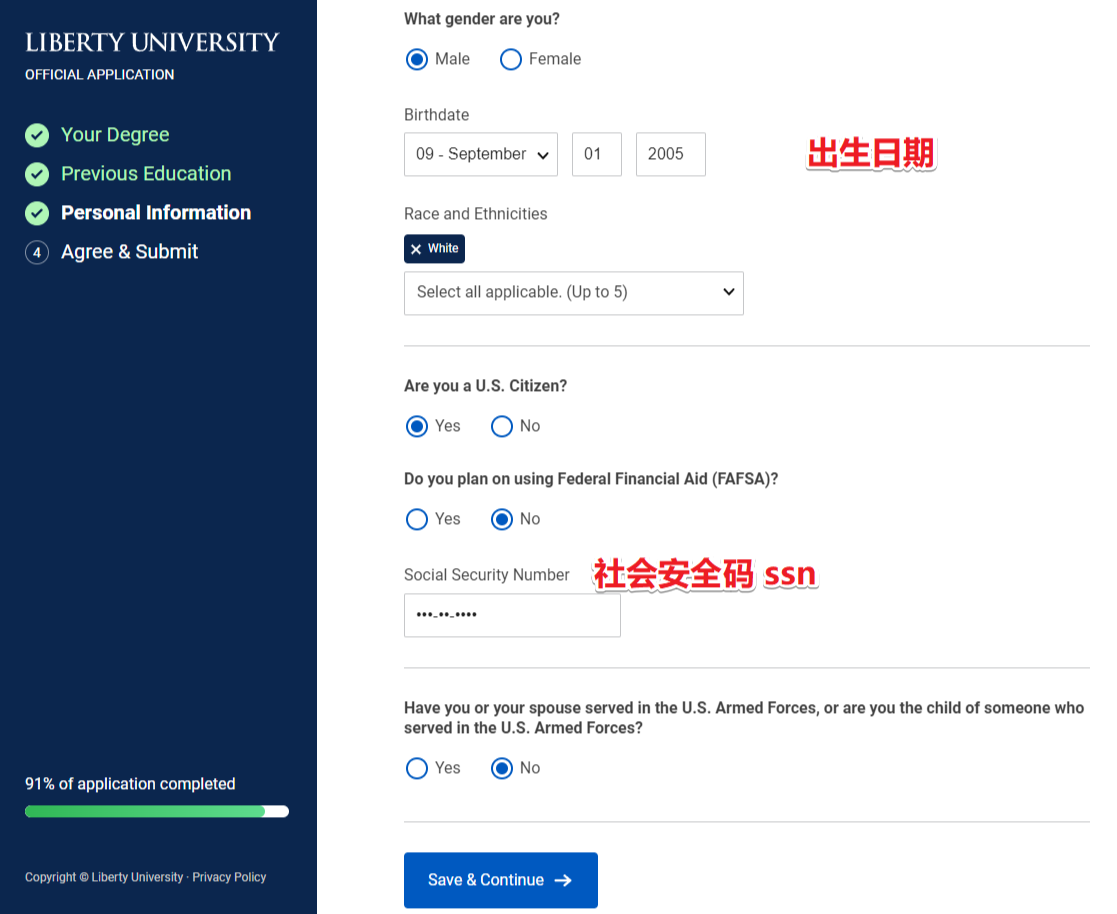Screen dimensions: 1117x914
Task: Choose Yes for Federal Financial Aid
Action: [x=417, y=519]
